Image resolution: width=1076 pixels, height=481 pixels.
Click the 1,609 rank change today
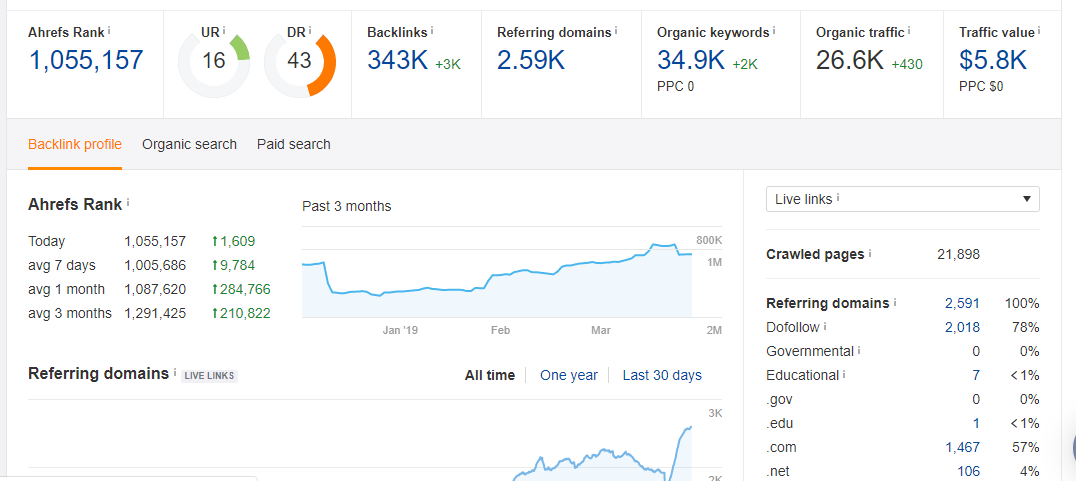tap(233, 242)
